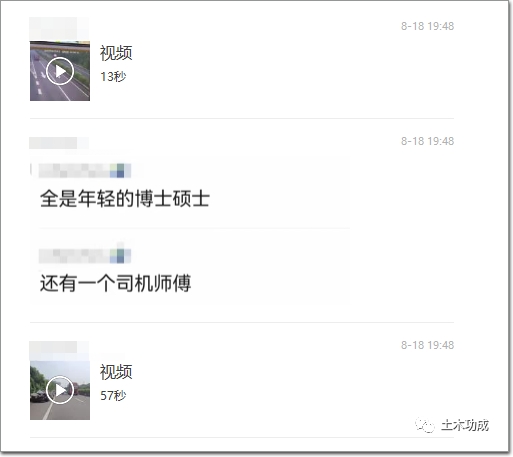Click the timestamp of the last video message
Image resolution: width=513 pixels, height=457 pixels.
427,345
